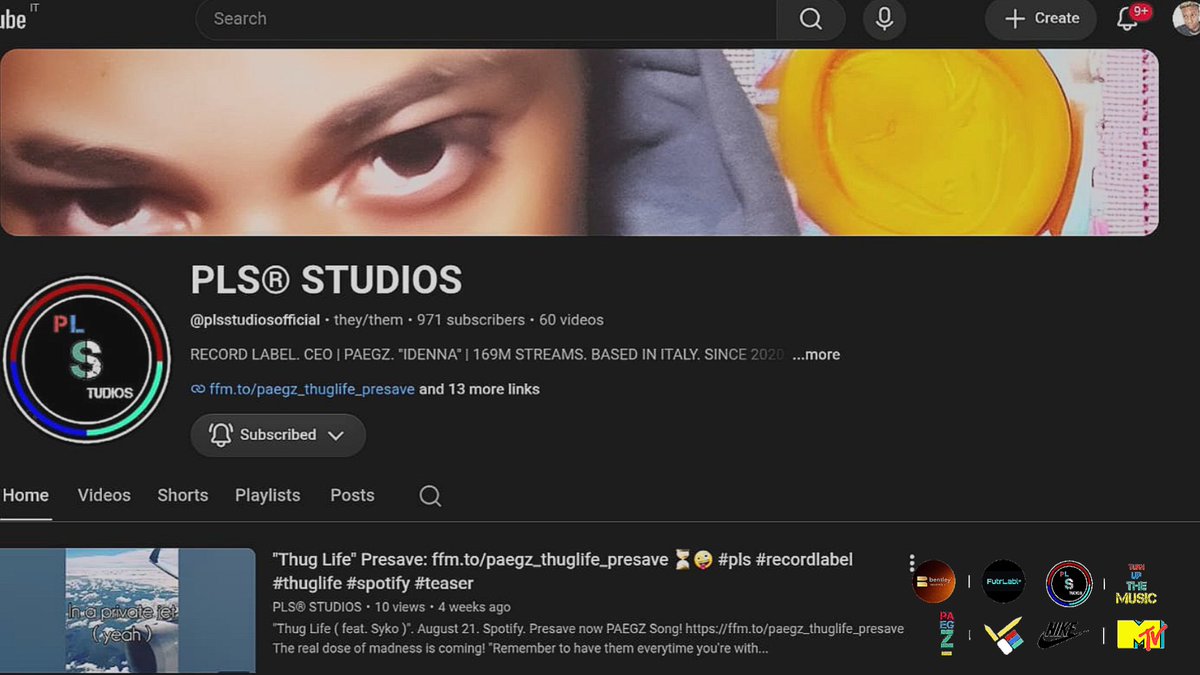Open the "Thug Life" Presave video title

pyautogui.click(x=562, y=571)
